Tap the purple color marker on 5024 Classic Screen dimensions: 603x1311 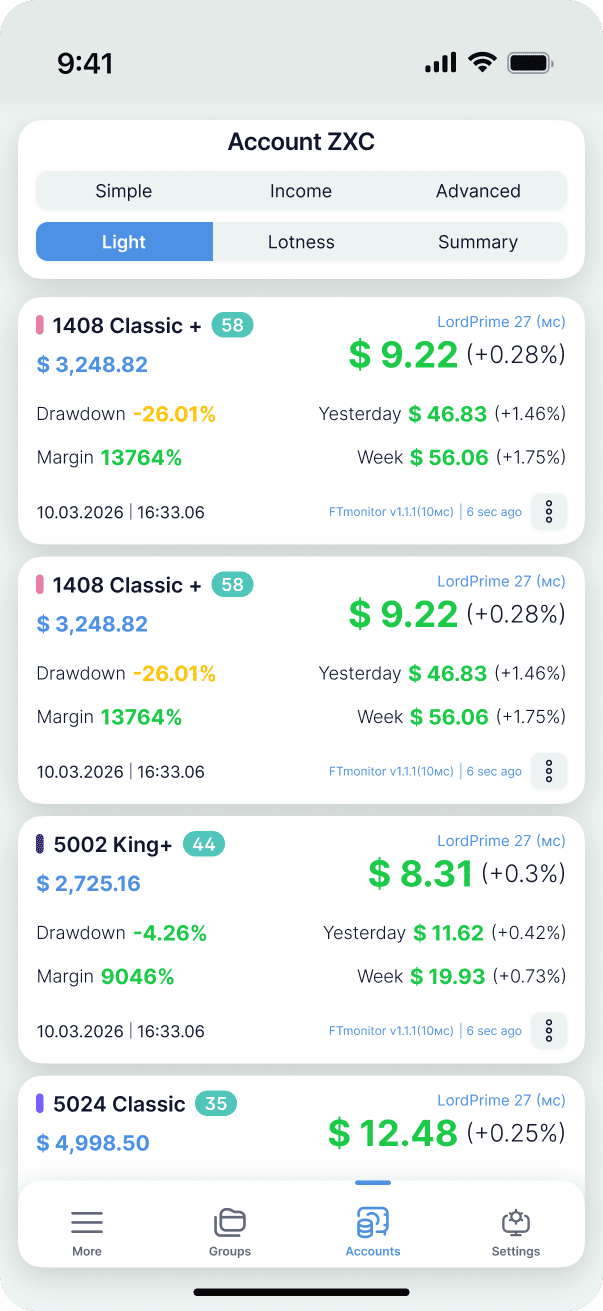(x=41, y=1104)
